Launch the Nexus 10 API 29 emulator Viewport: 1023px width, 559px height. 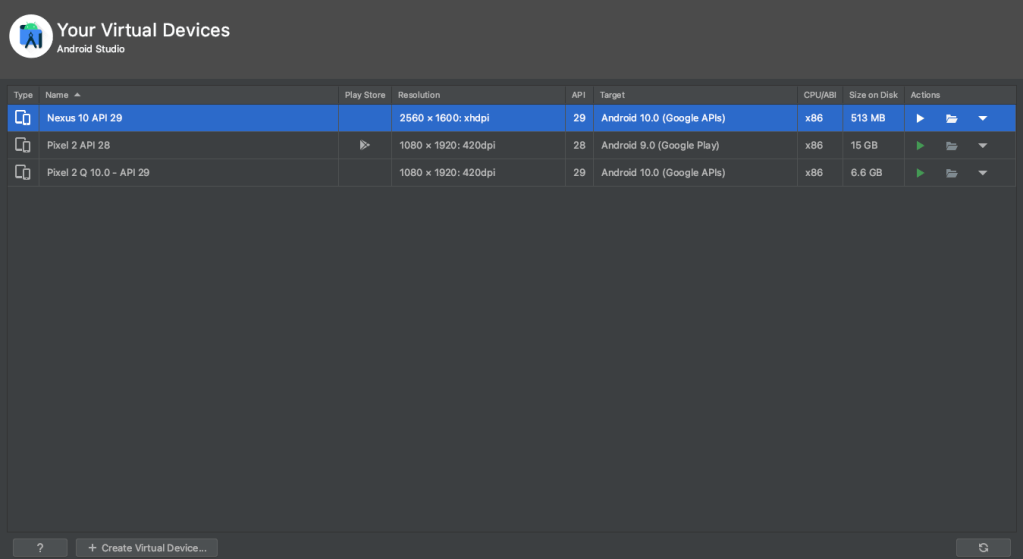pyautogui.click(x=920, y=118)
